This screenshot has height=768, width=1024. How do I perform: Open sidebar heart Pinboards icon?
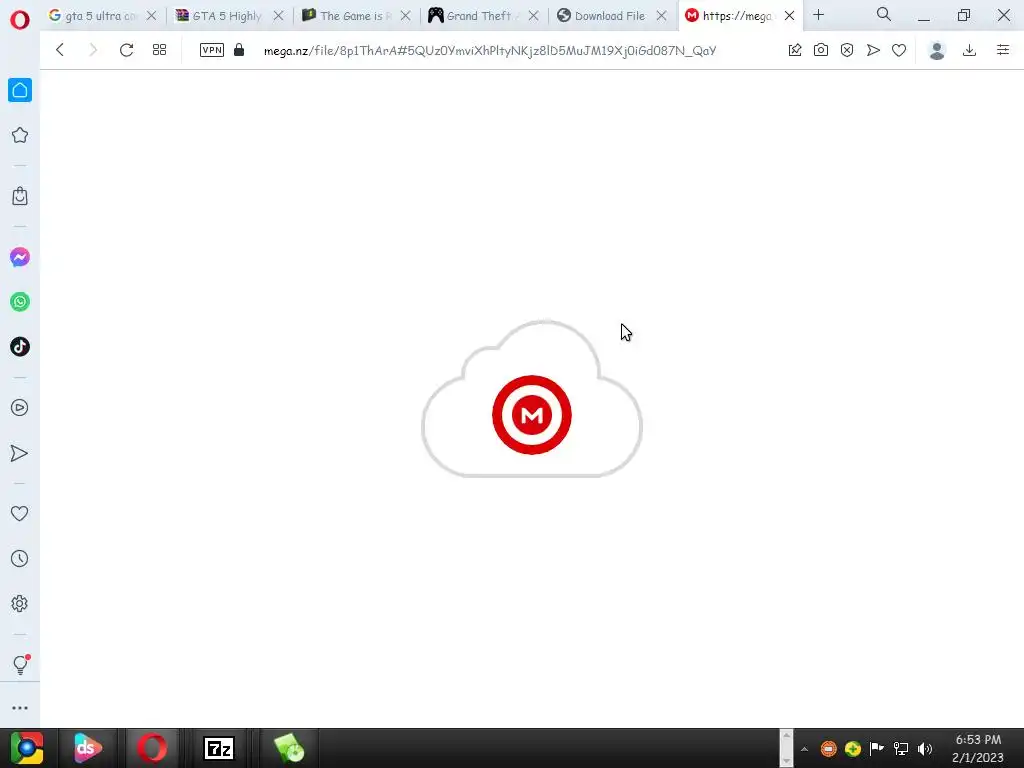(x=20, y=514)
